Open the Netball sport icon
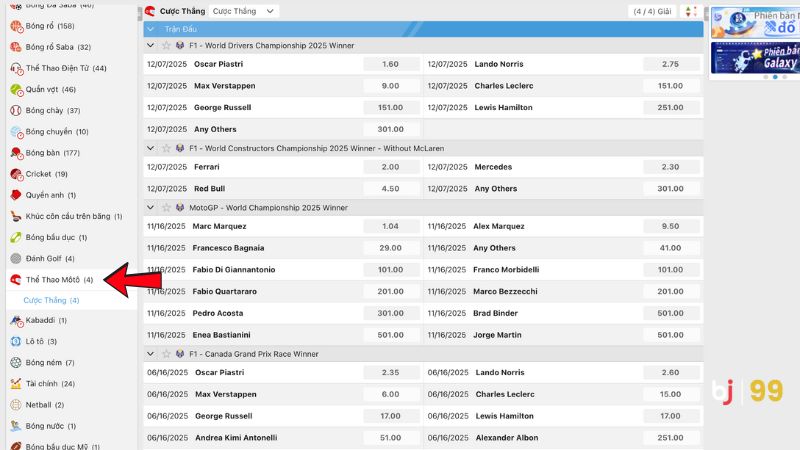 (x=16, y=405)
